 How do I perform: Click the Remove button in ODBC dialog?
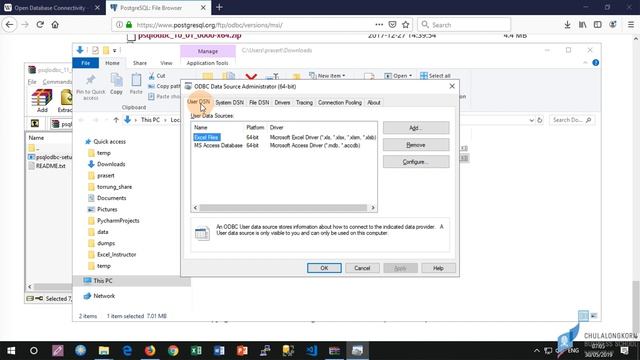click(x=416, y=145)
